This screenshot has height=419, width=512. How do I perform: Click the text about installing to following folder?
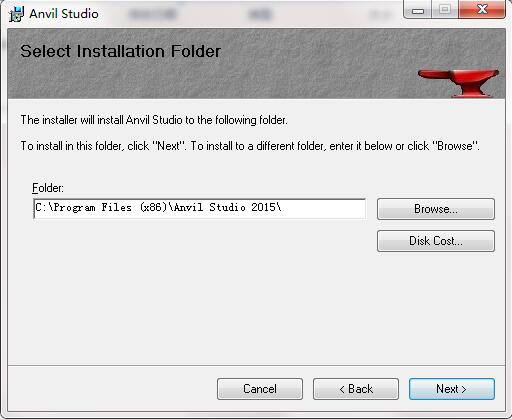tap(154, 120)
